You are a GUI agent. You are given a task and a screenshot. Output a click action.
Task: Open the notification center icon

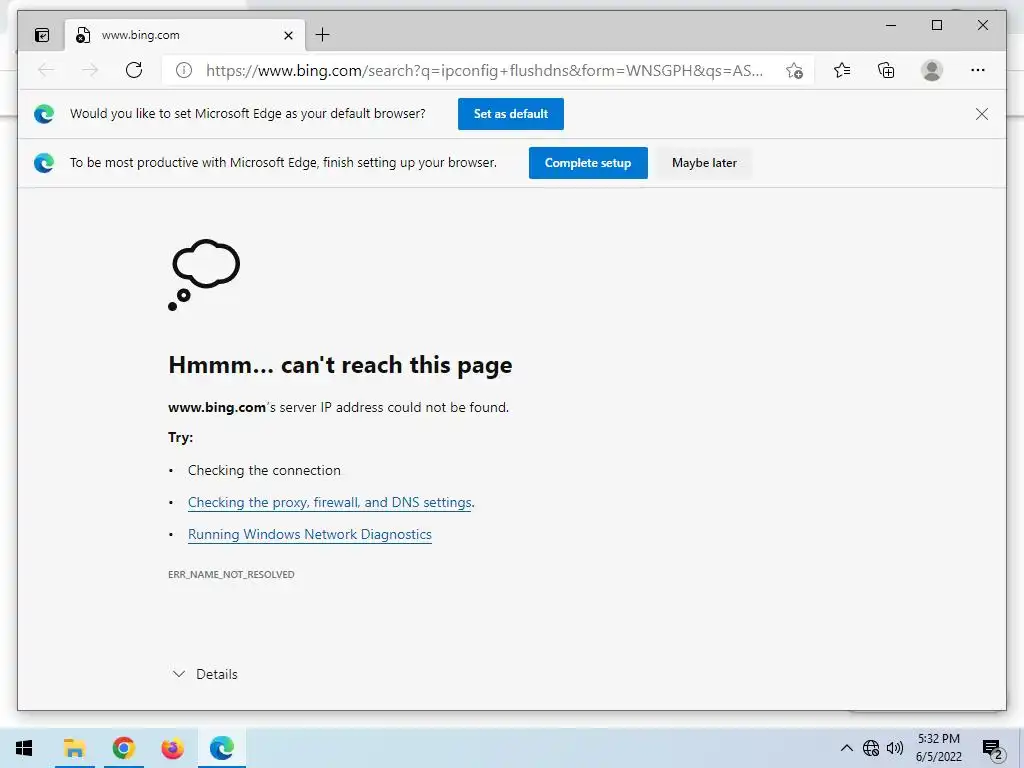point(992,748)
